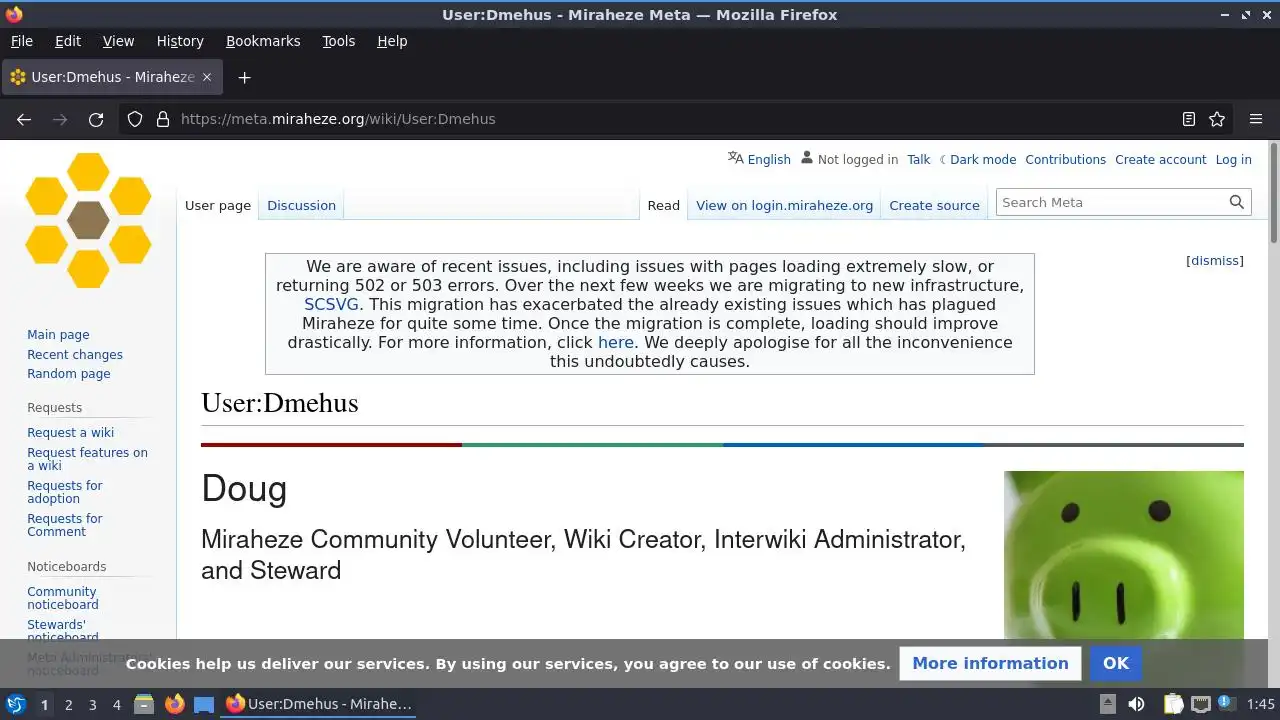Open Requests for Comment
Viewport: 1280px width, 720px height.
[x=65, y=525]
